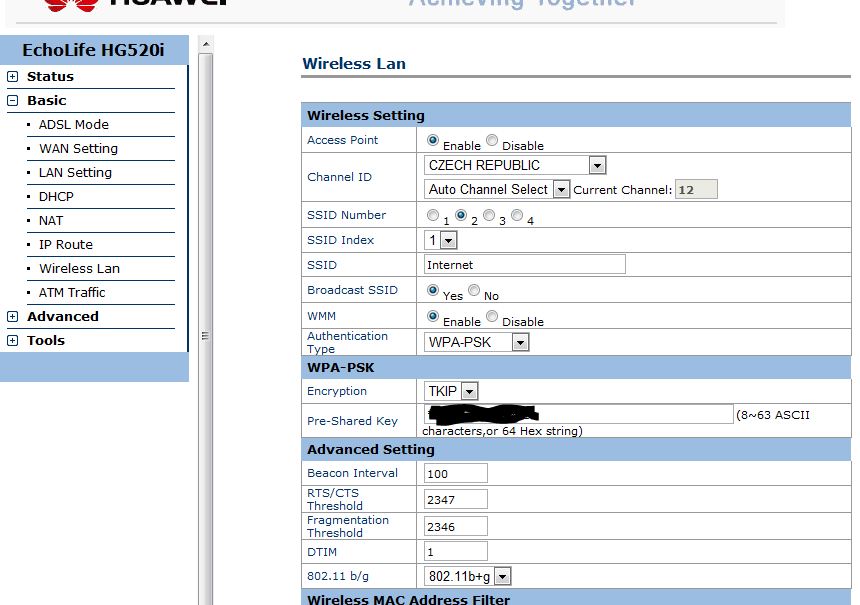The width and height of the screenshot is (860, 605).
Task: Open the WAN Setting page
Action: click(x=78, y=149)
